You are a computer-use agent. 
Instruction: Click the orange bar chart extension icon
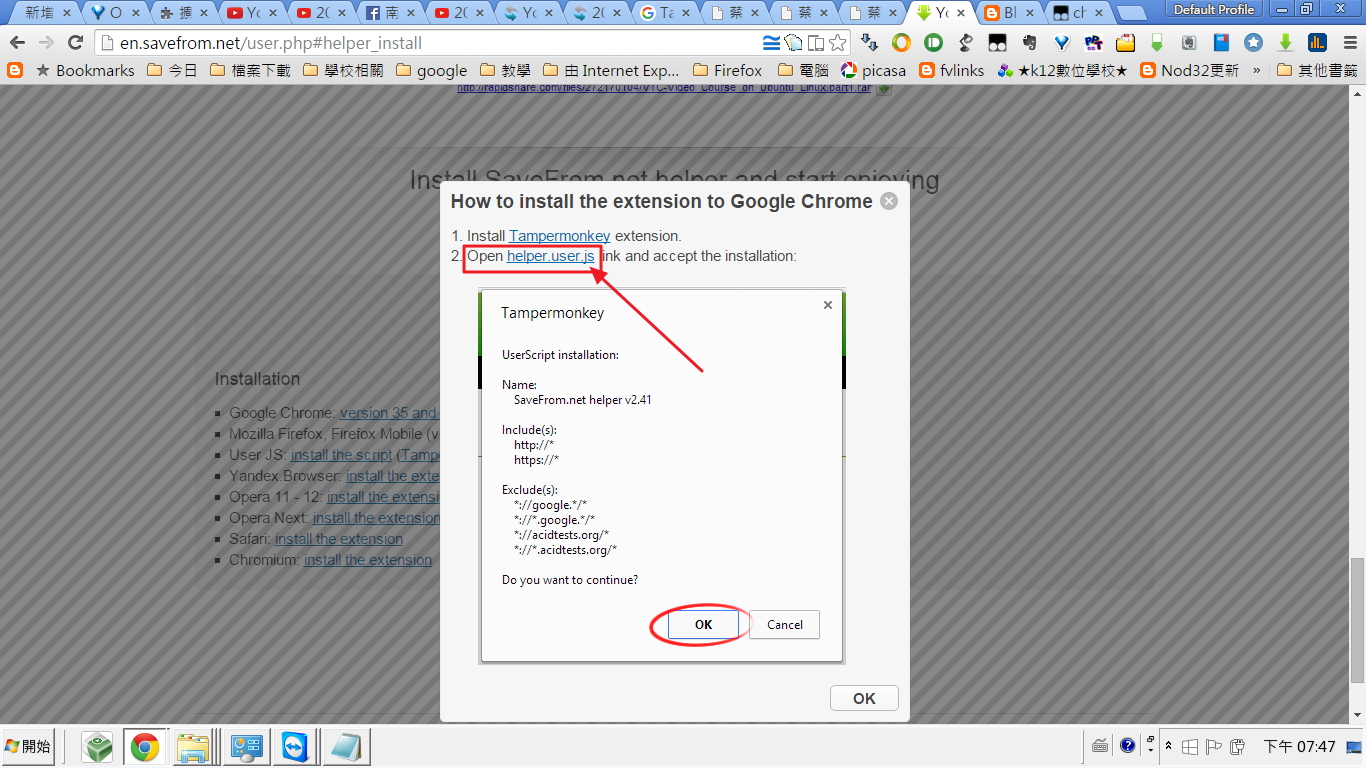click(1317, 43)
